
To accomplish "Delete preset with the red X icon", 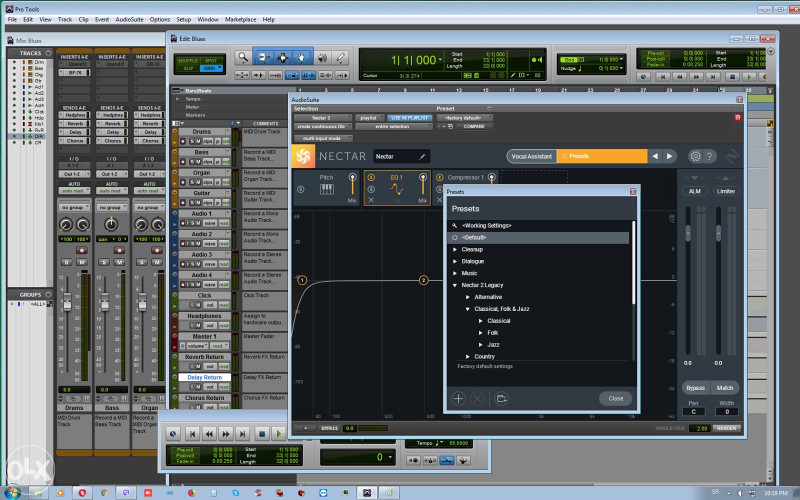I will point(477,398).
